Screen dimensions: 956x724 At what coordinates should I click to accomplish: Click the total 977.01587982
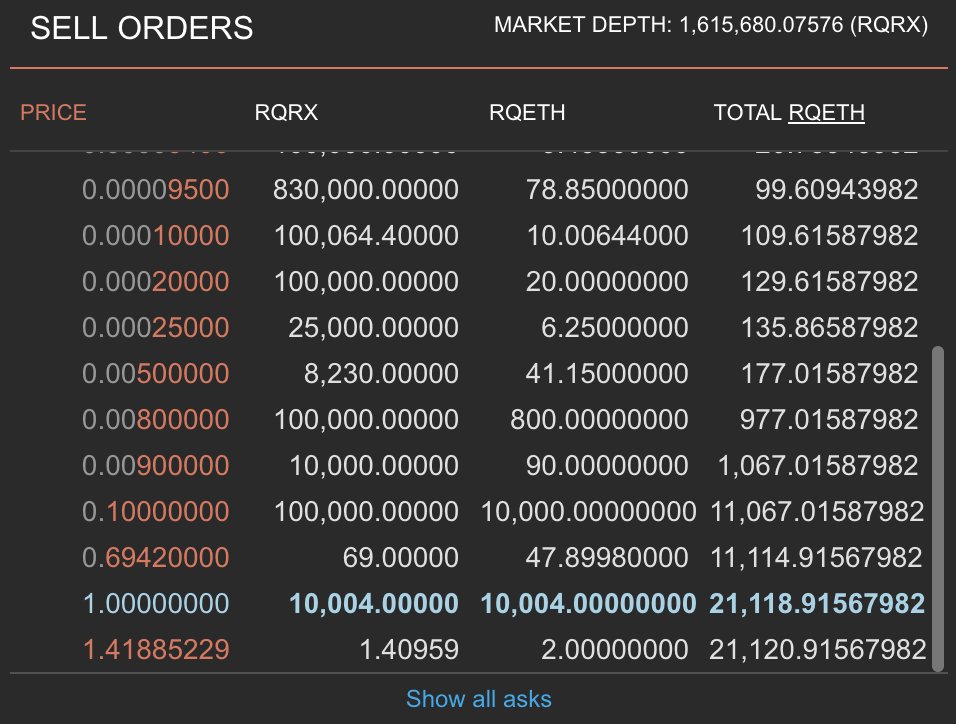[x=829, y=420]
